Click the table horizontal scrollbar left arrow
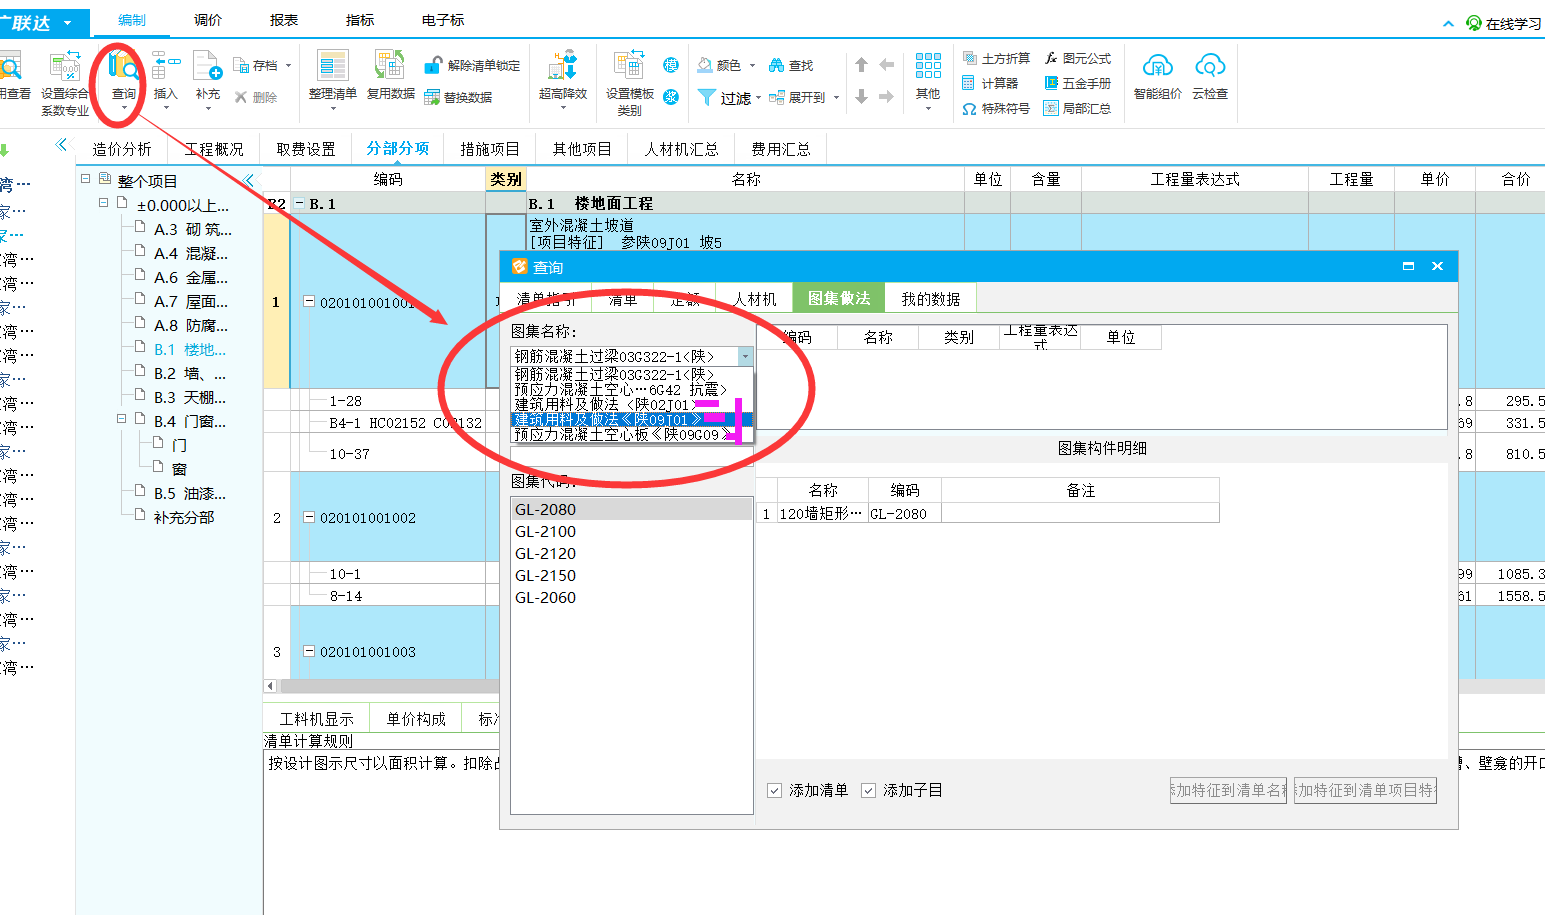1545x915 pixels. point(270,686)
